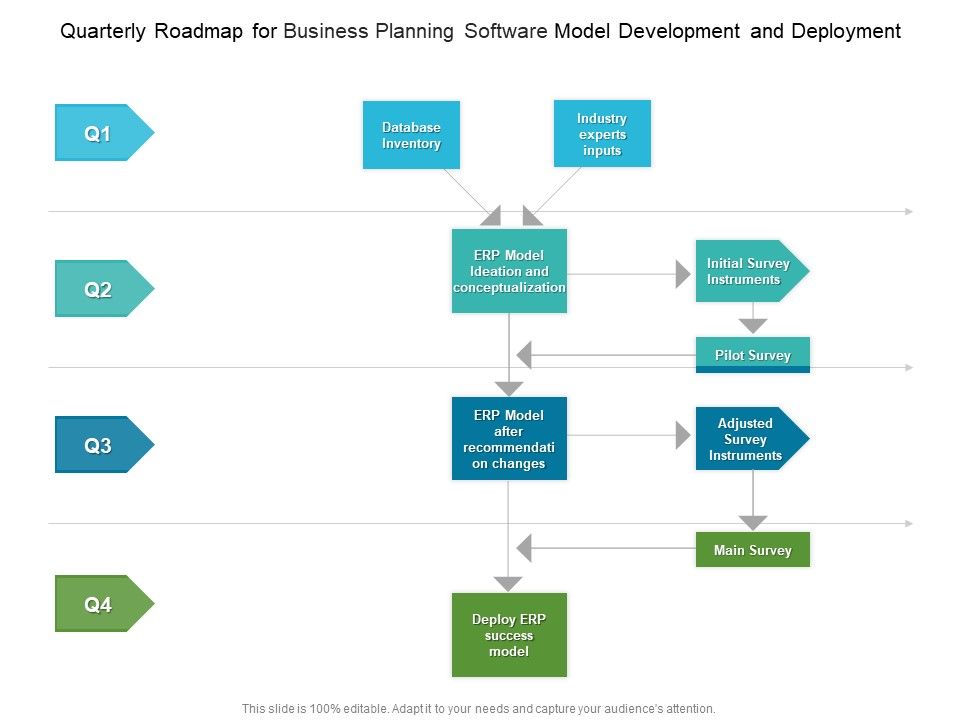Click the arrowhead at the right end of Q3 timeline
The width and height of the screenshot is (960, 720).
[x=908, y=521]
